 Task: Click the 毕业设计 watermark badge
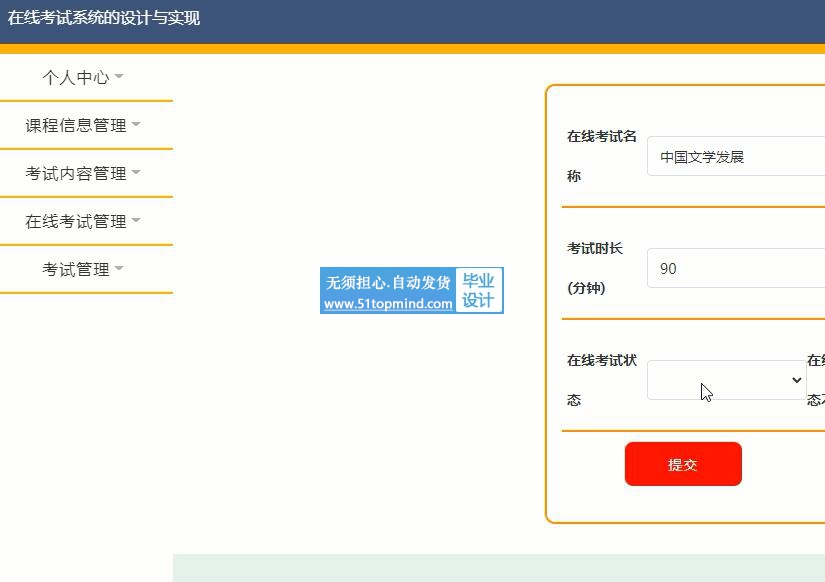tap(478, 290)
